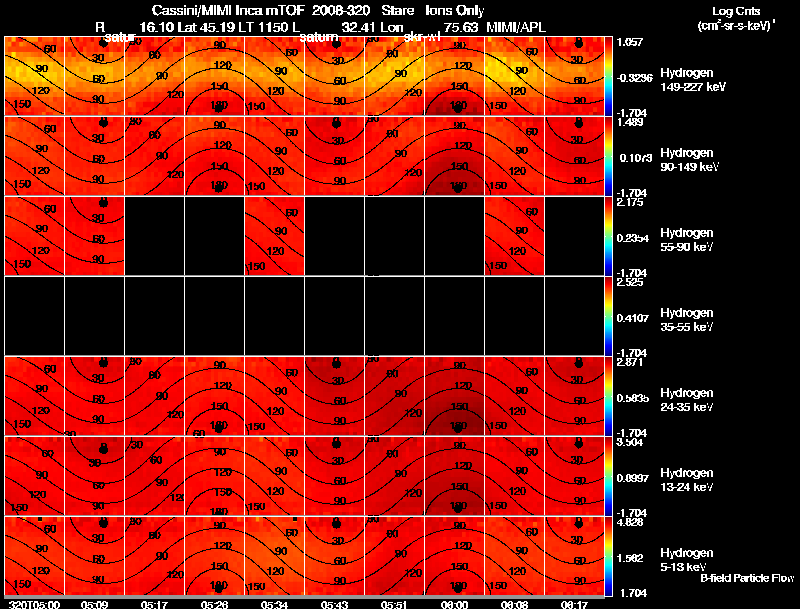Open the 55-90 keV panel in the 05:34 column
800x609 pixels.
coord(274,236)
